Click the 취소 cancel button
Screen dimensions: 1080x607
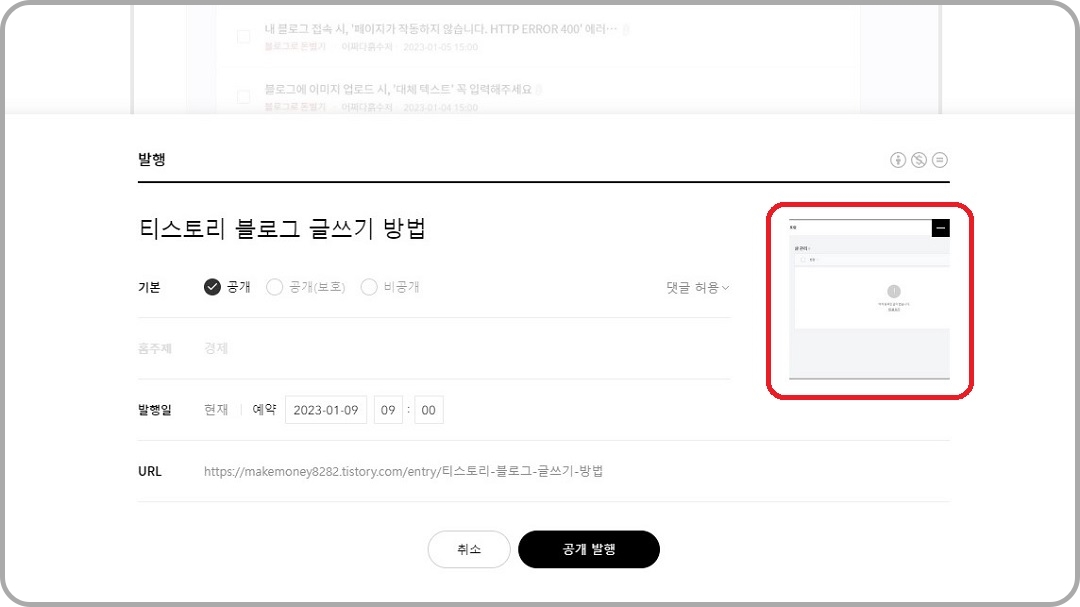tap(469, 549)
